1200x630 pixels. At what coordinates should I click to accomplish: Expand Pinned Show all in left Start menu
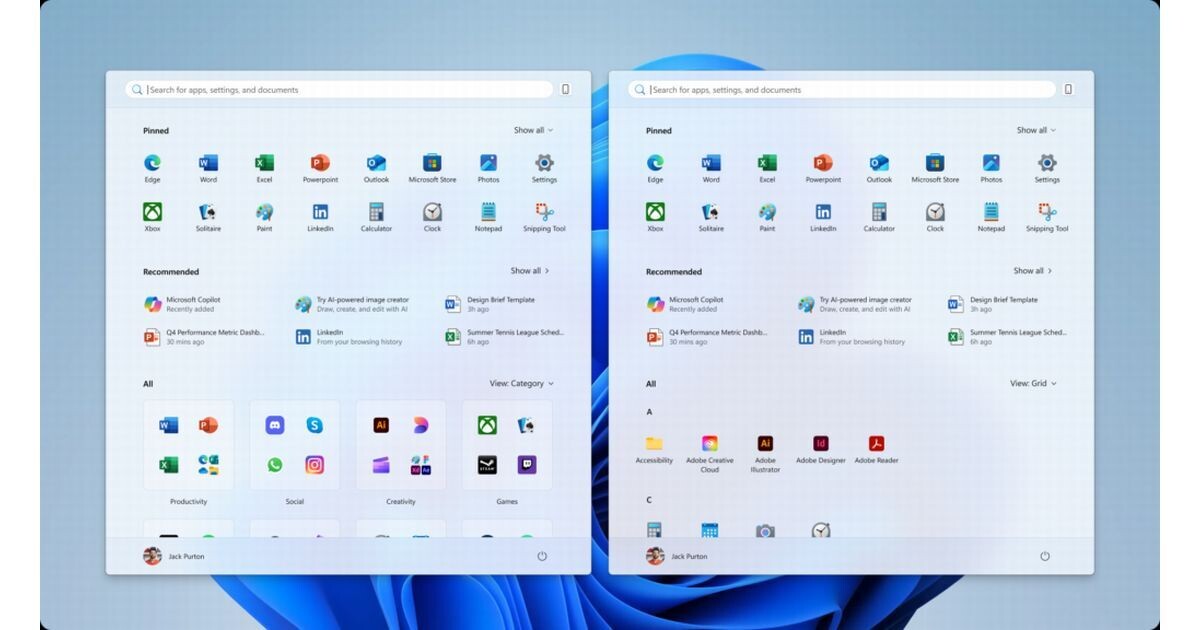coord(533,130)
